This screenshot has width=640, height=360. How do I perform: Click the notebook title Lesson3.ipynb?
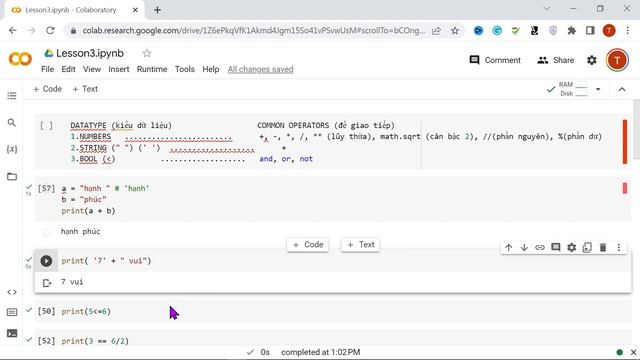point(90,53)
